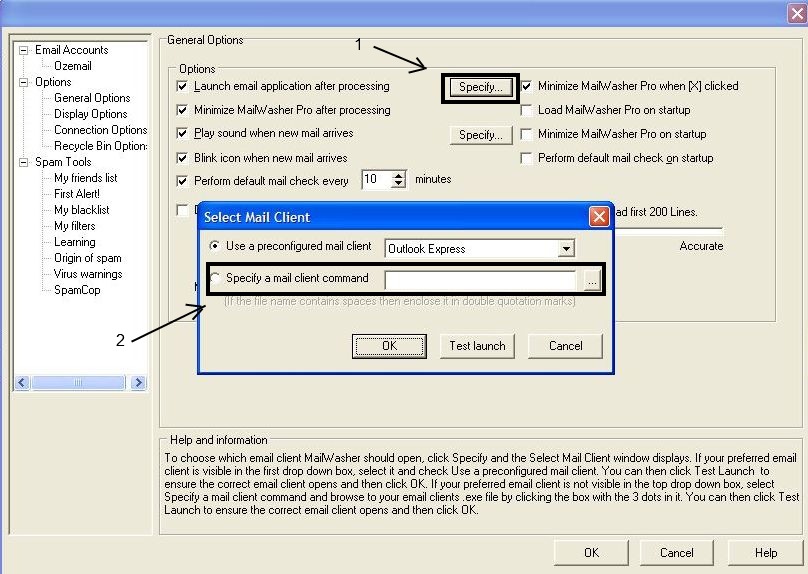The width and height of the screenshot is (808, 574).
Task: Increase mail check minutes with up arrow
Action: click(399, 175)
